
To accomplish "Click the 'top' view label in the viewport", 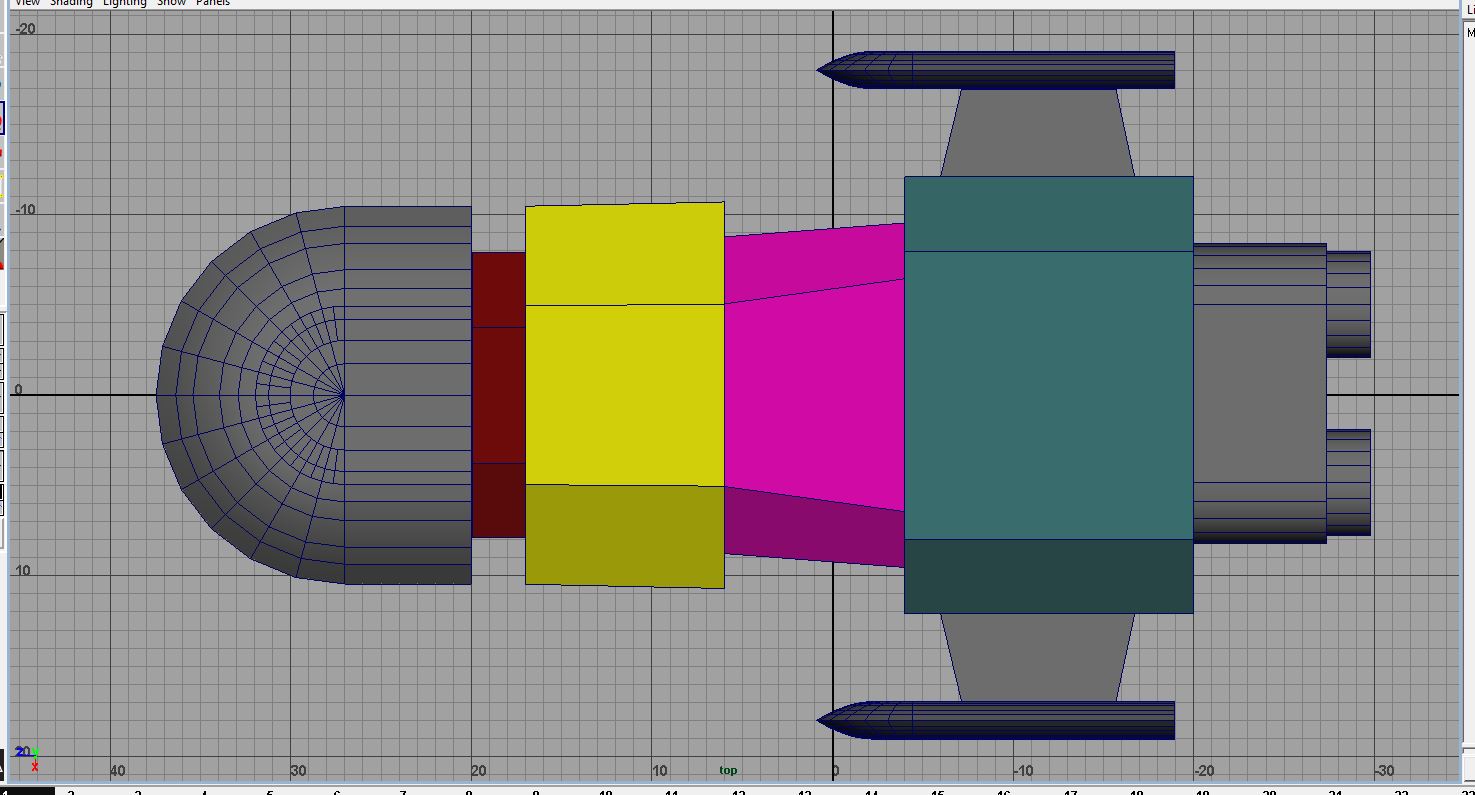I will [x=728, y=770].
